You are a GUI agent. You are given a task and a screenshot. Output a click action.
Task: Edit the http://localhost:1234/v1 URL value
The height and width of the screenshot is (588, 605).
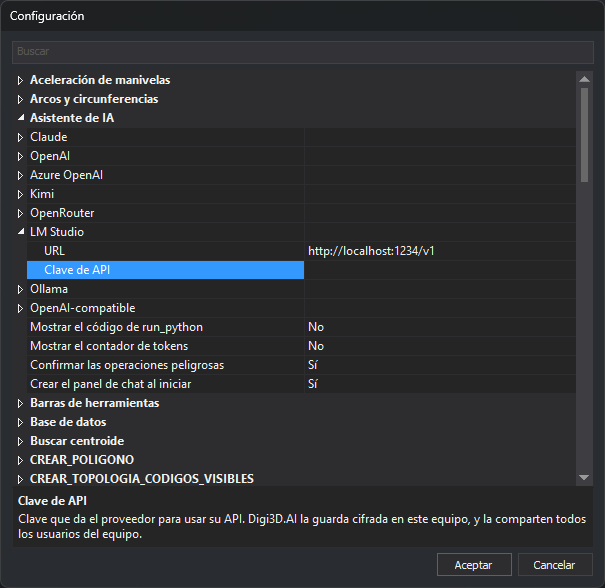tap(440, 251)
